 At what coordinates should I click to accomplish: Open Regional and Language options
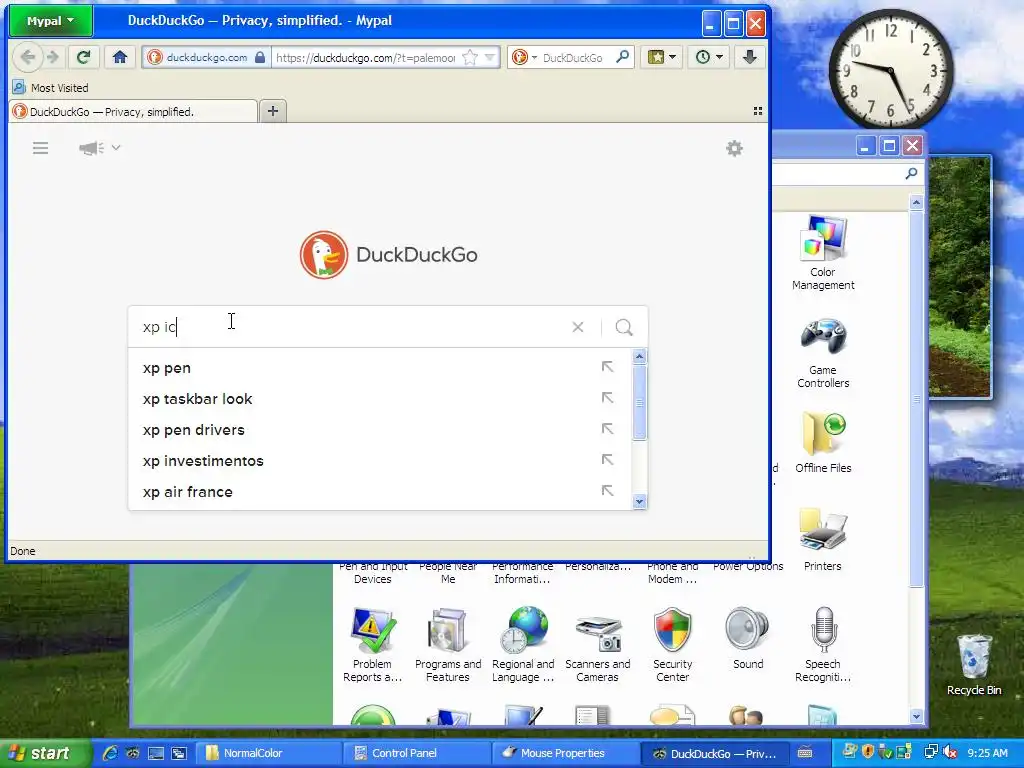(523, 645)
